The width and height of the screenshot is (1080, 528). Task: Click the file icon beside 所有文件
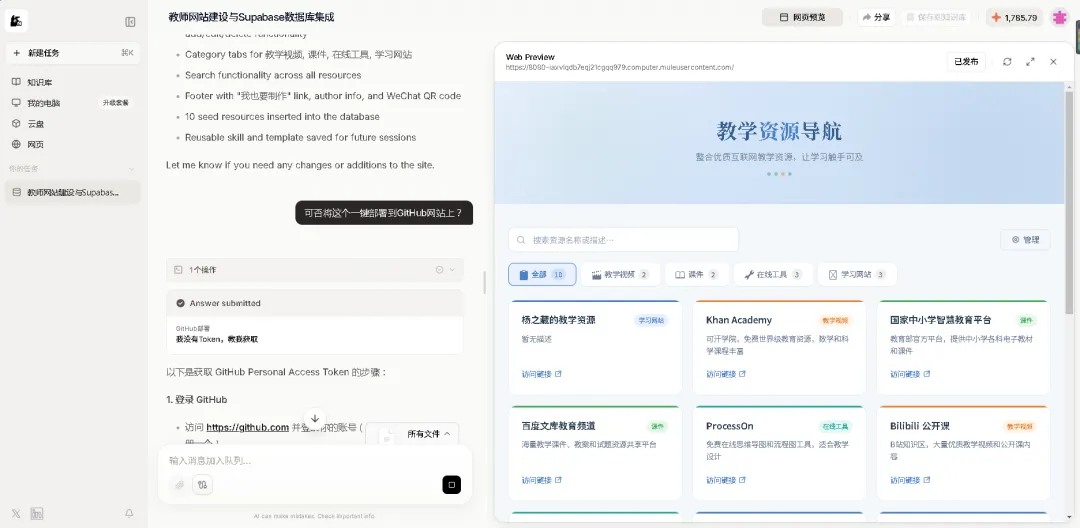[x=387, y=436]
